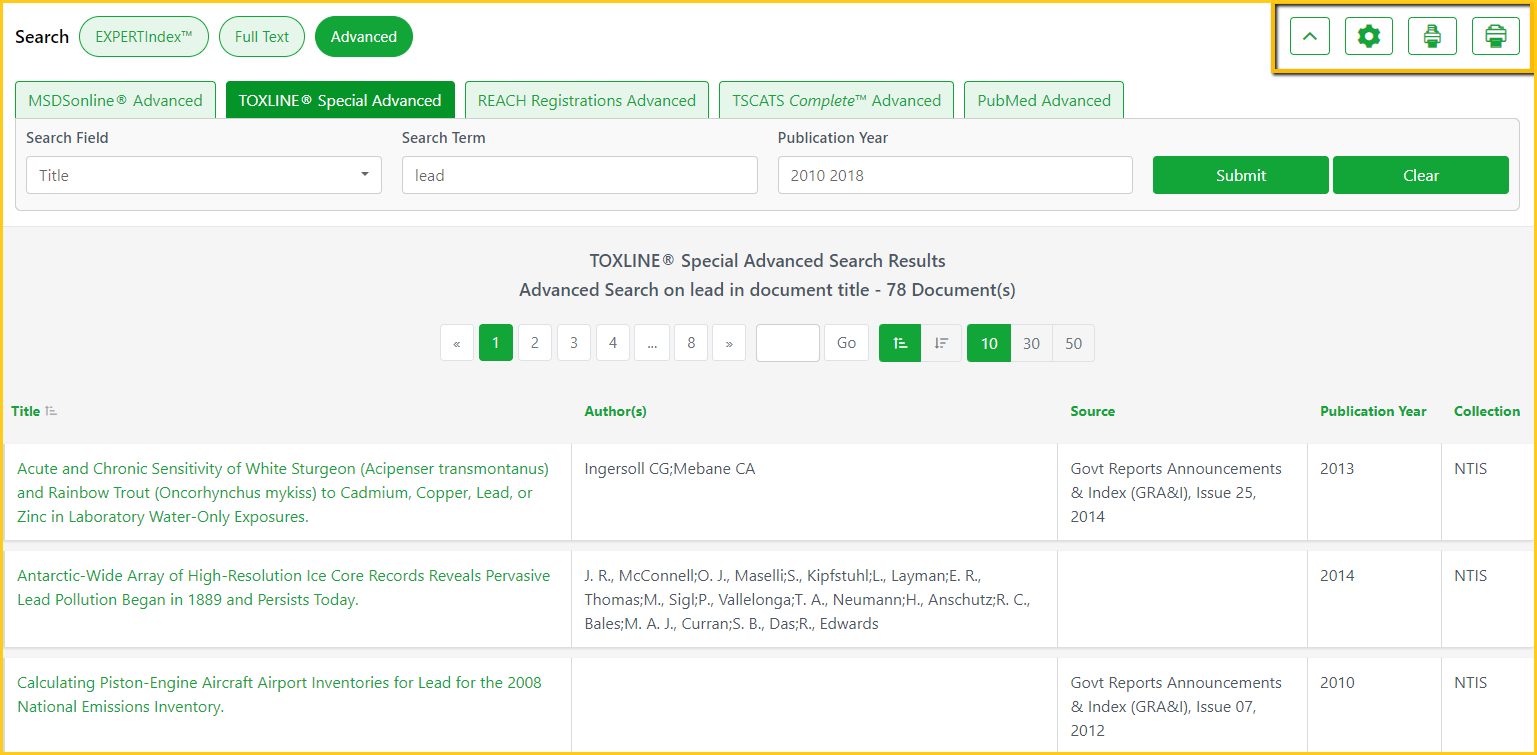Click the page number entry box beside Go

click(x=788, y=343)
